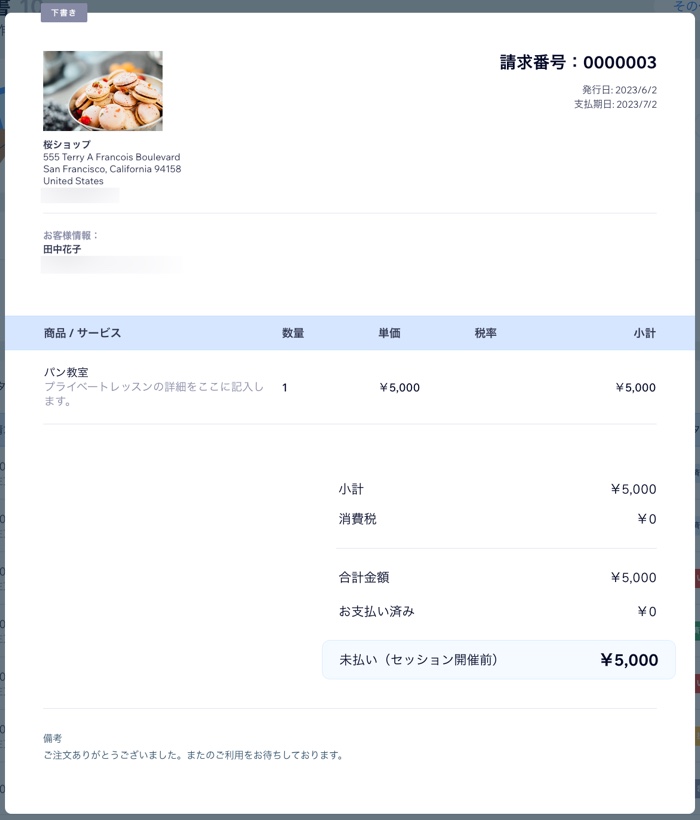Click the 下書き draft status badge
Viewport: 700px width, 820px height.
[x=64, y=13]
